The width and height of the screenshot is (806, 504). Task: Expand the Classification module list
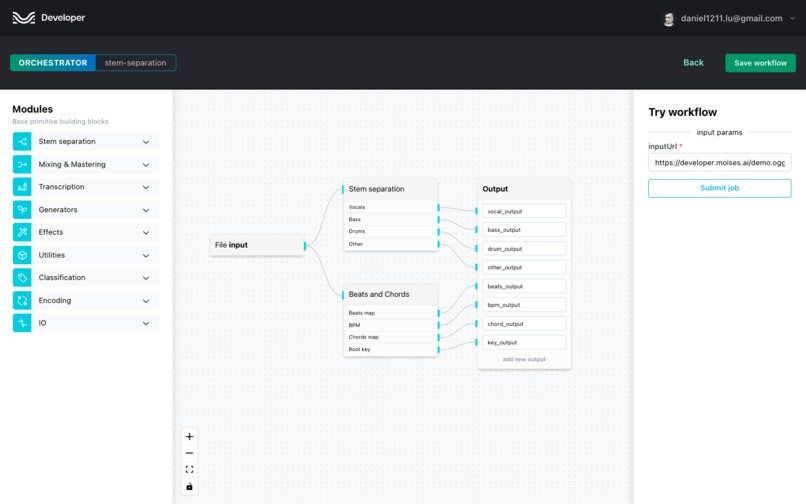click(146, 278)
